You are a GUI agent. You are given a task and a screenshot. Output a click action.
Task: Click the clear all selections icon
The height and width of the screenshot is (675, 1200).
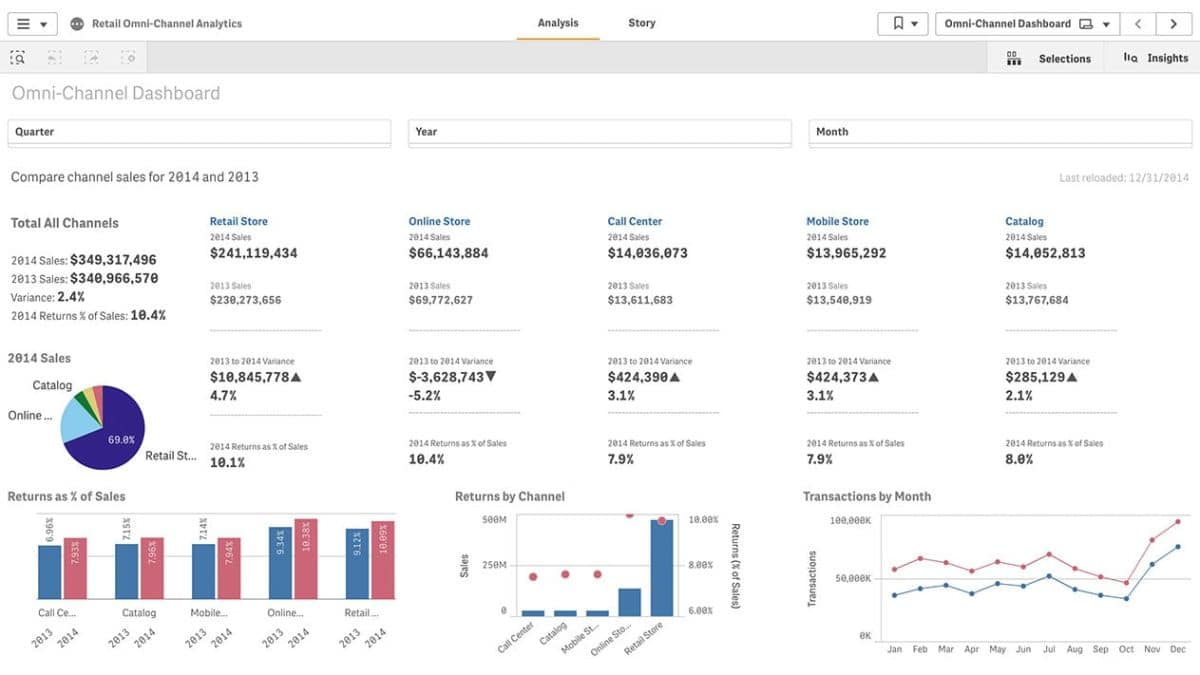click(128, 58)
